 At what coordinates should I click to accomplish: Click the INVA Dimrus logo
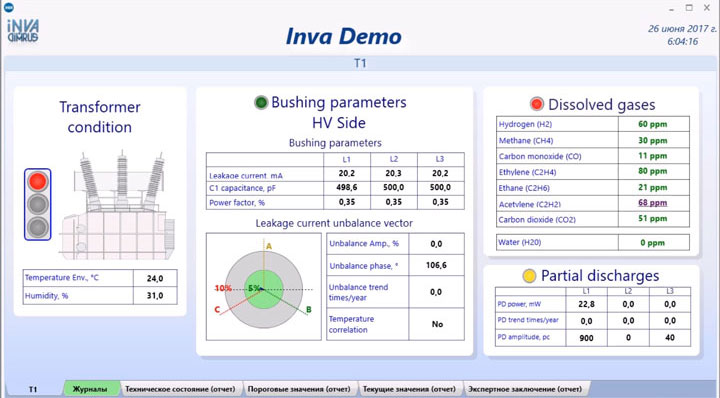(x=22, y=31)
